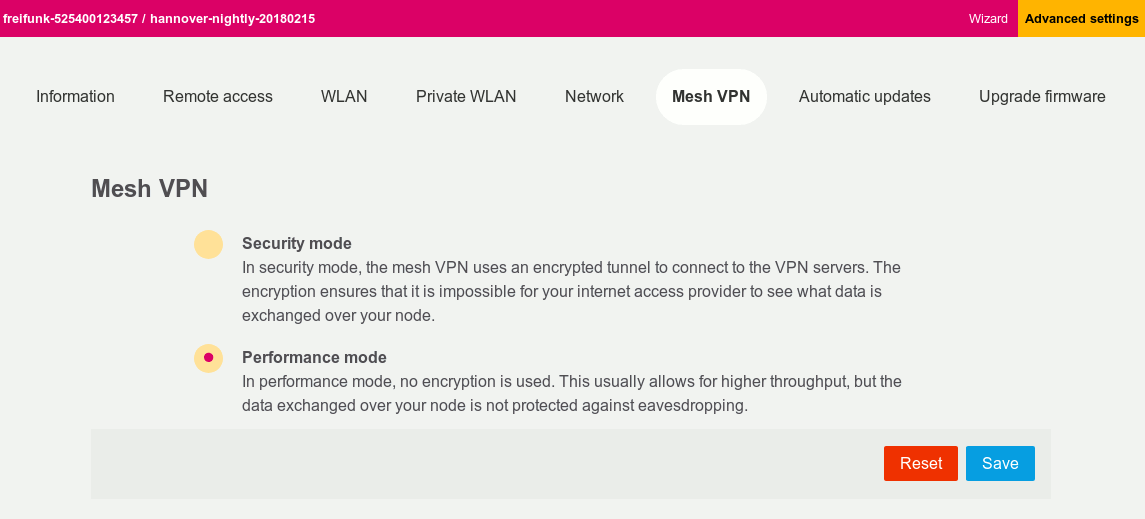Select the Security mode radio button

click(208, 244)
